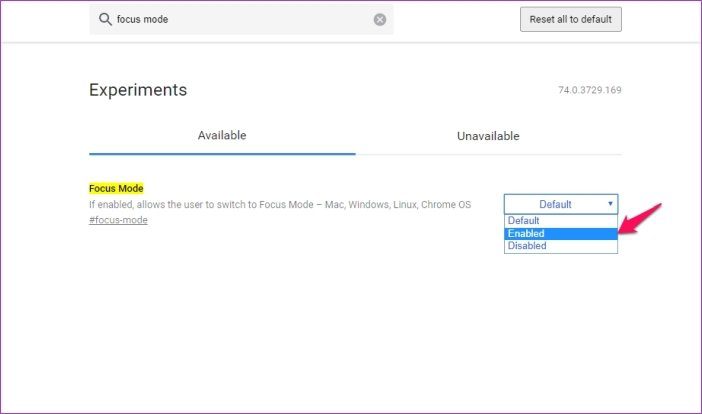Viewport: 702px width, 414px height.
Task: Open the #focus-mode anchor link
Action: [x=118, y=220]
